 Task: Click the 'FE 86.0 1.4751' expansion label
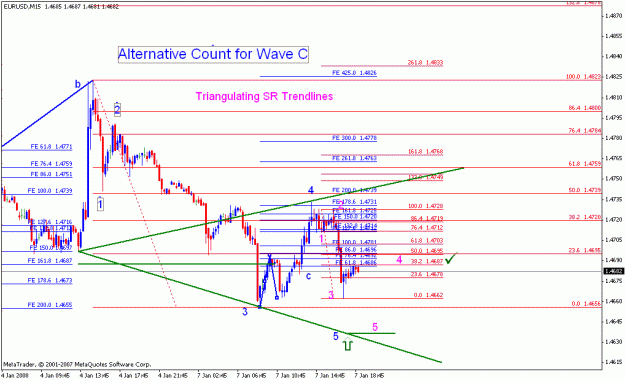pyautogui.click(x=51, y=174)
